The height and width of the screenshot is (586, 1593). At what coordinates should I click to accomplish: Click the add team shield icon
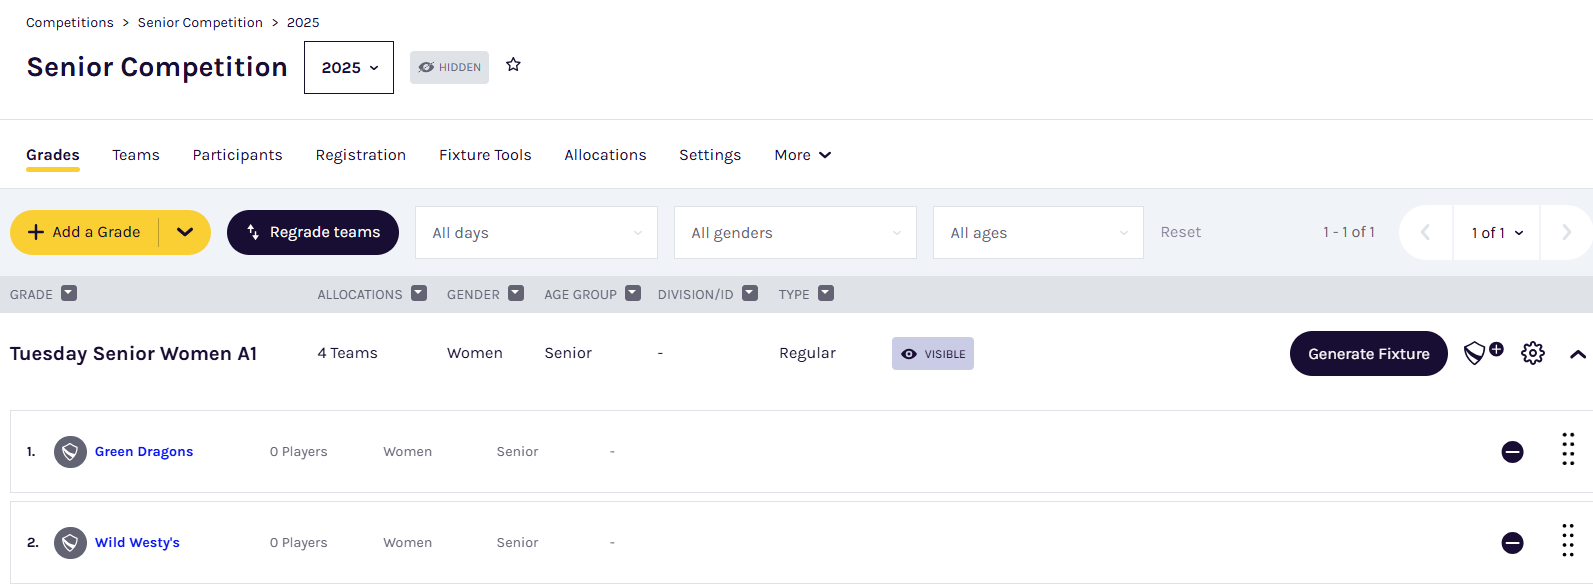(1482, 353)
